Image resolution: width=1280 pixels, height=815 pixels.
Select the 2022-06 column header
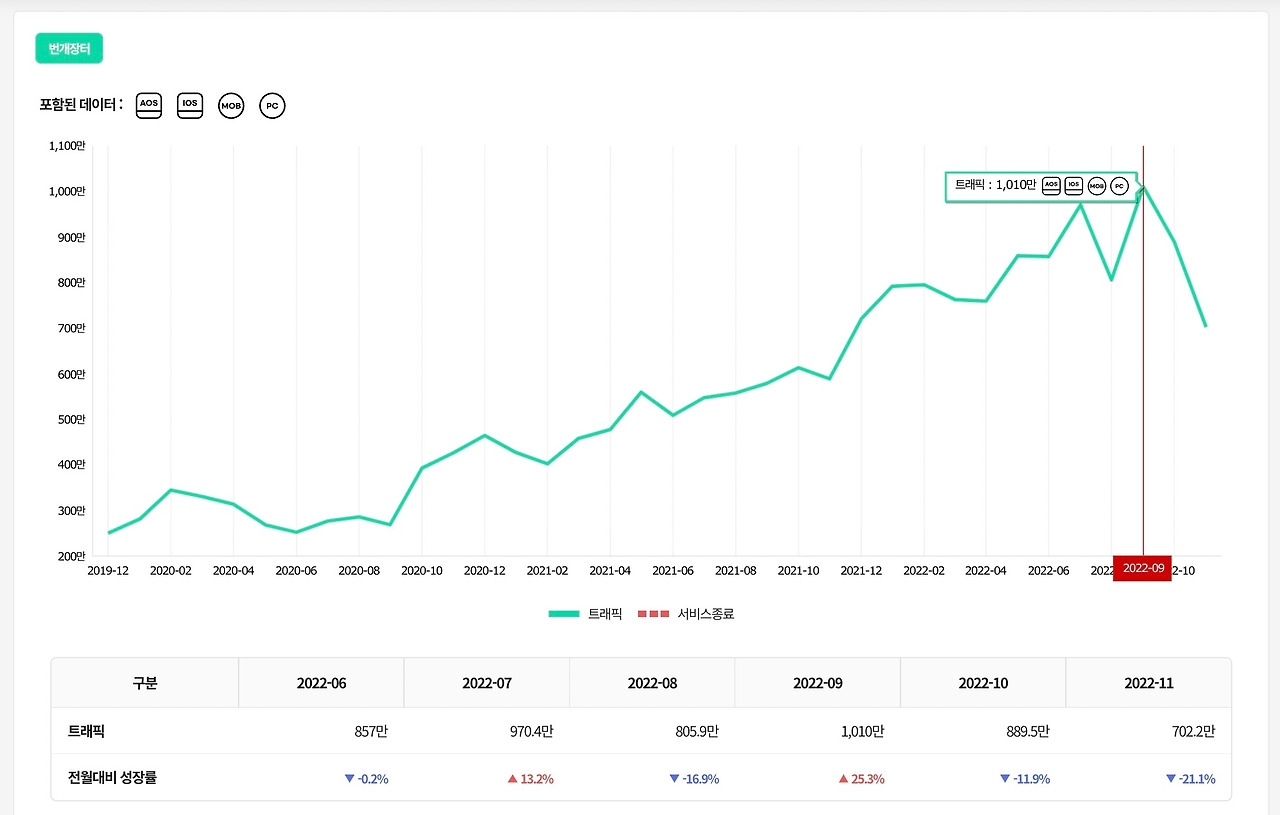[321, 683]
